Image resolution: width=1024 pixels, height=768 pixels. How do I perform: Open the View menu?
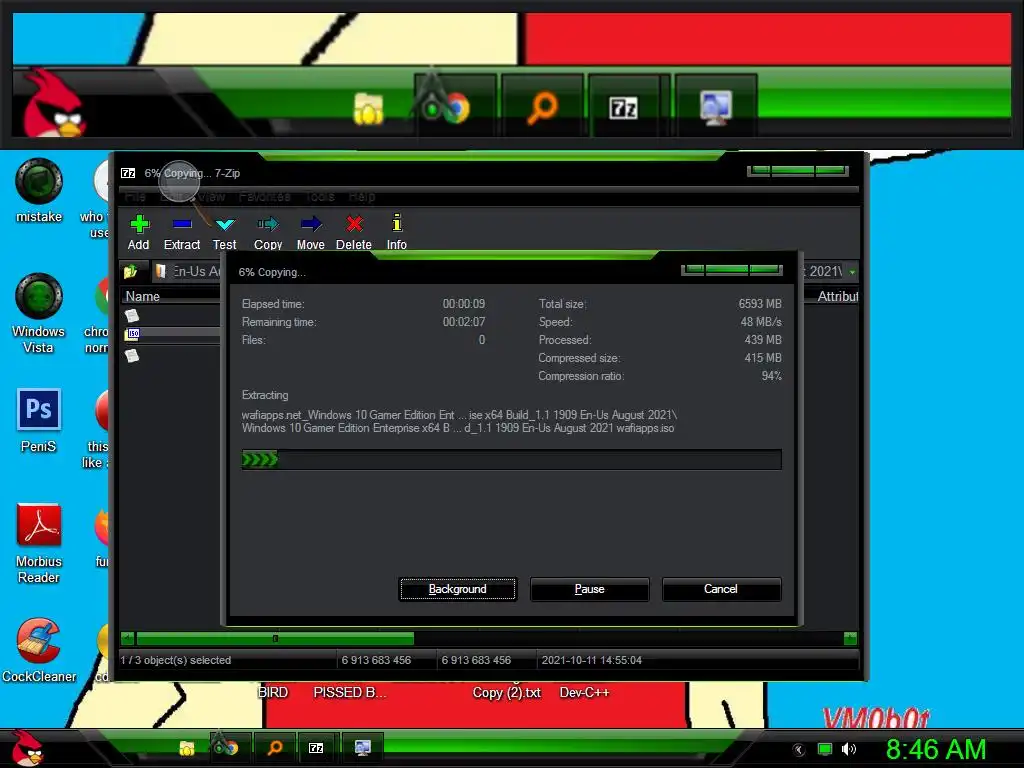(212, 197)
